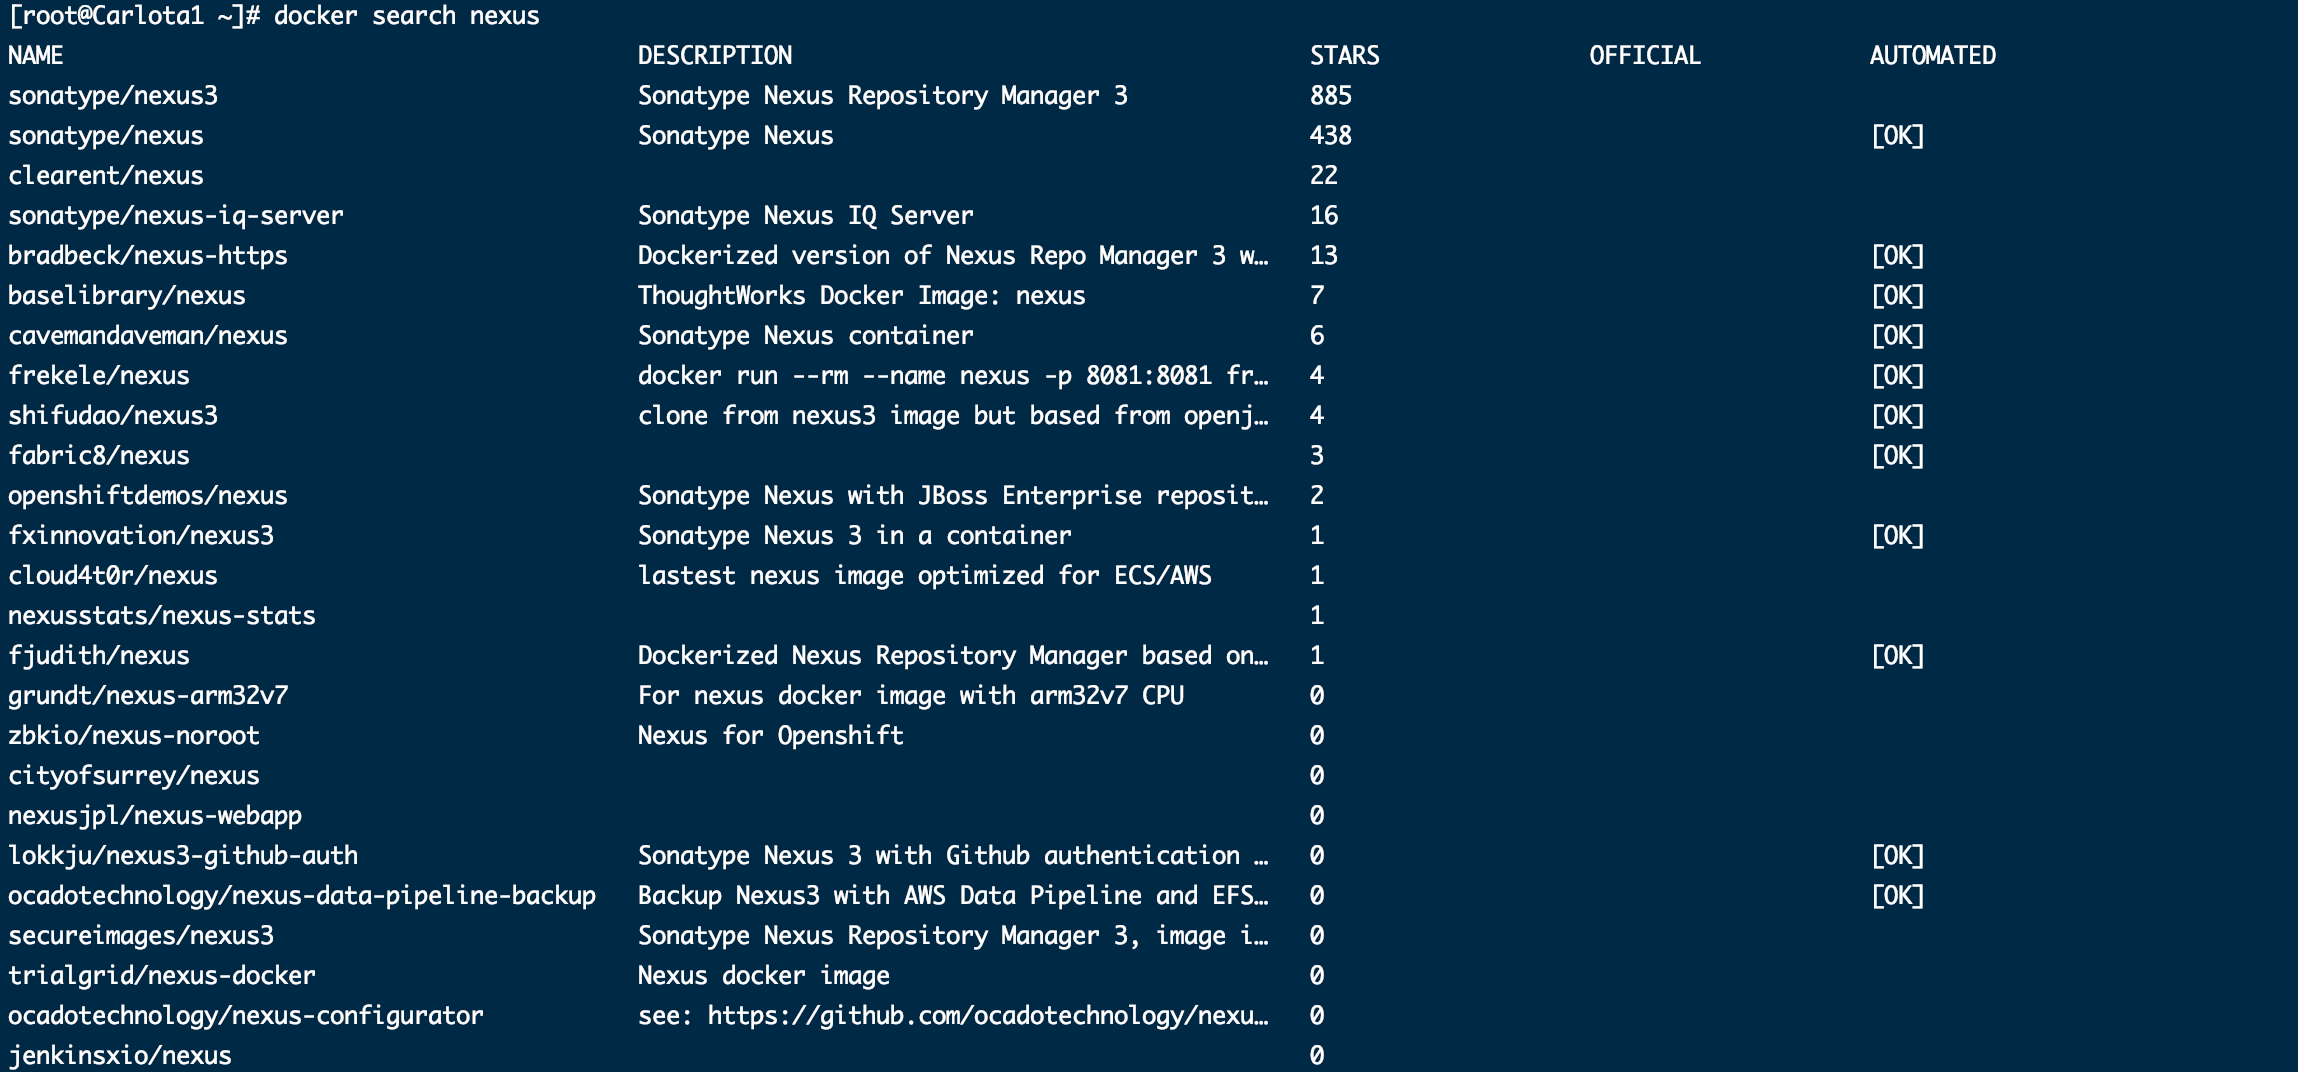Viewport: 2298px width, 1072px height.
Task: Click 'Nexus docker image' description
Action: click(764, 976)
